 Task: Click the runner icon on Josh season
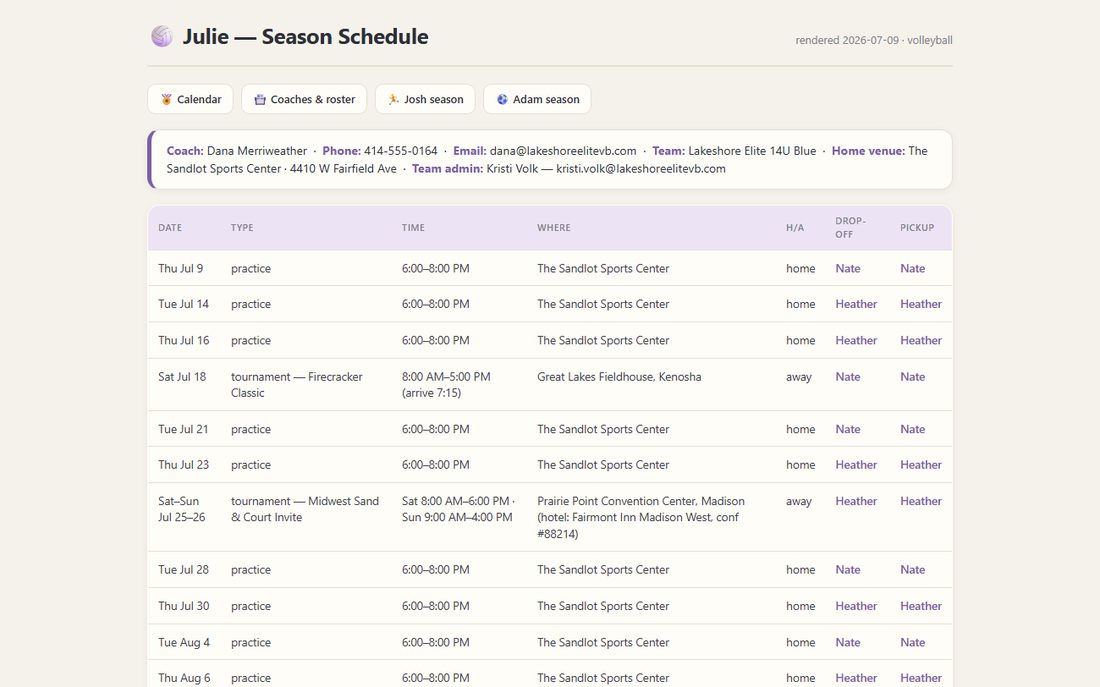(x=394, y=100)
